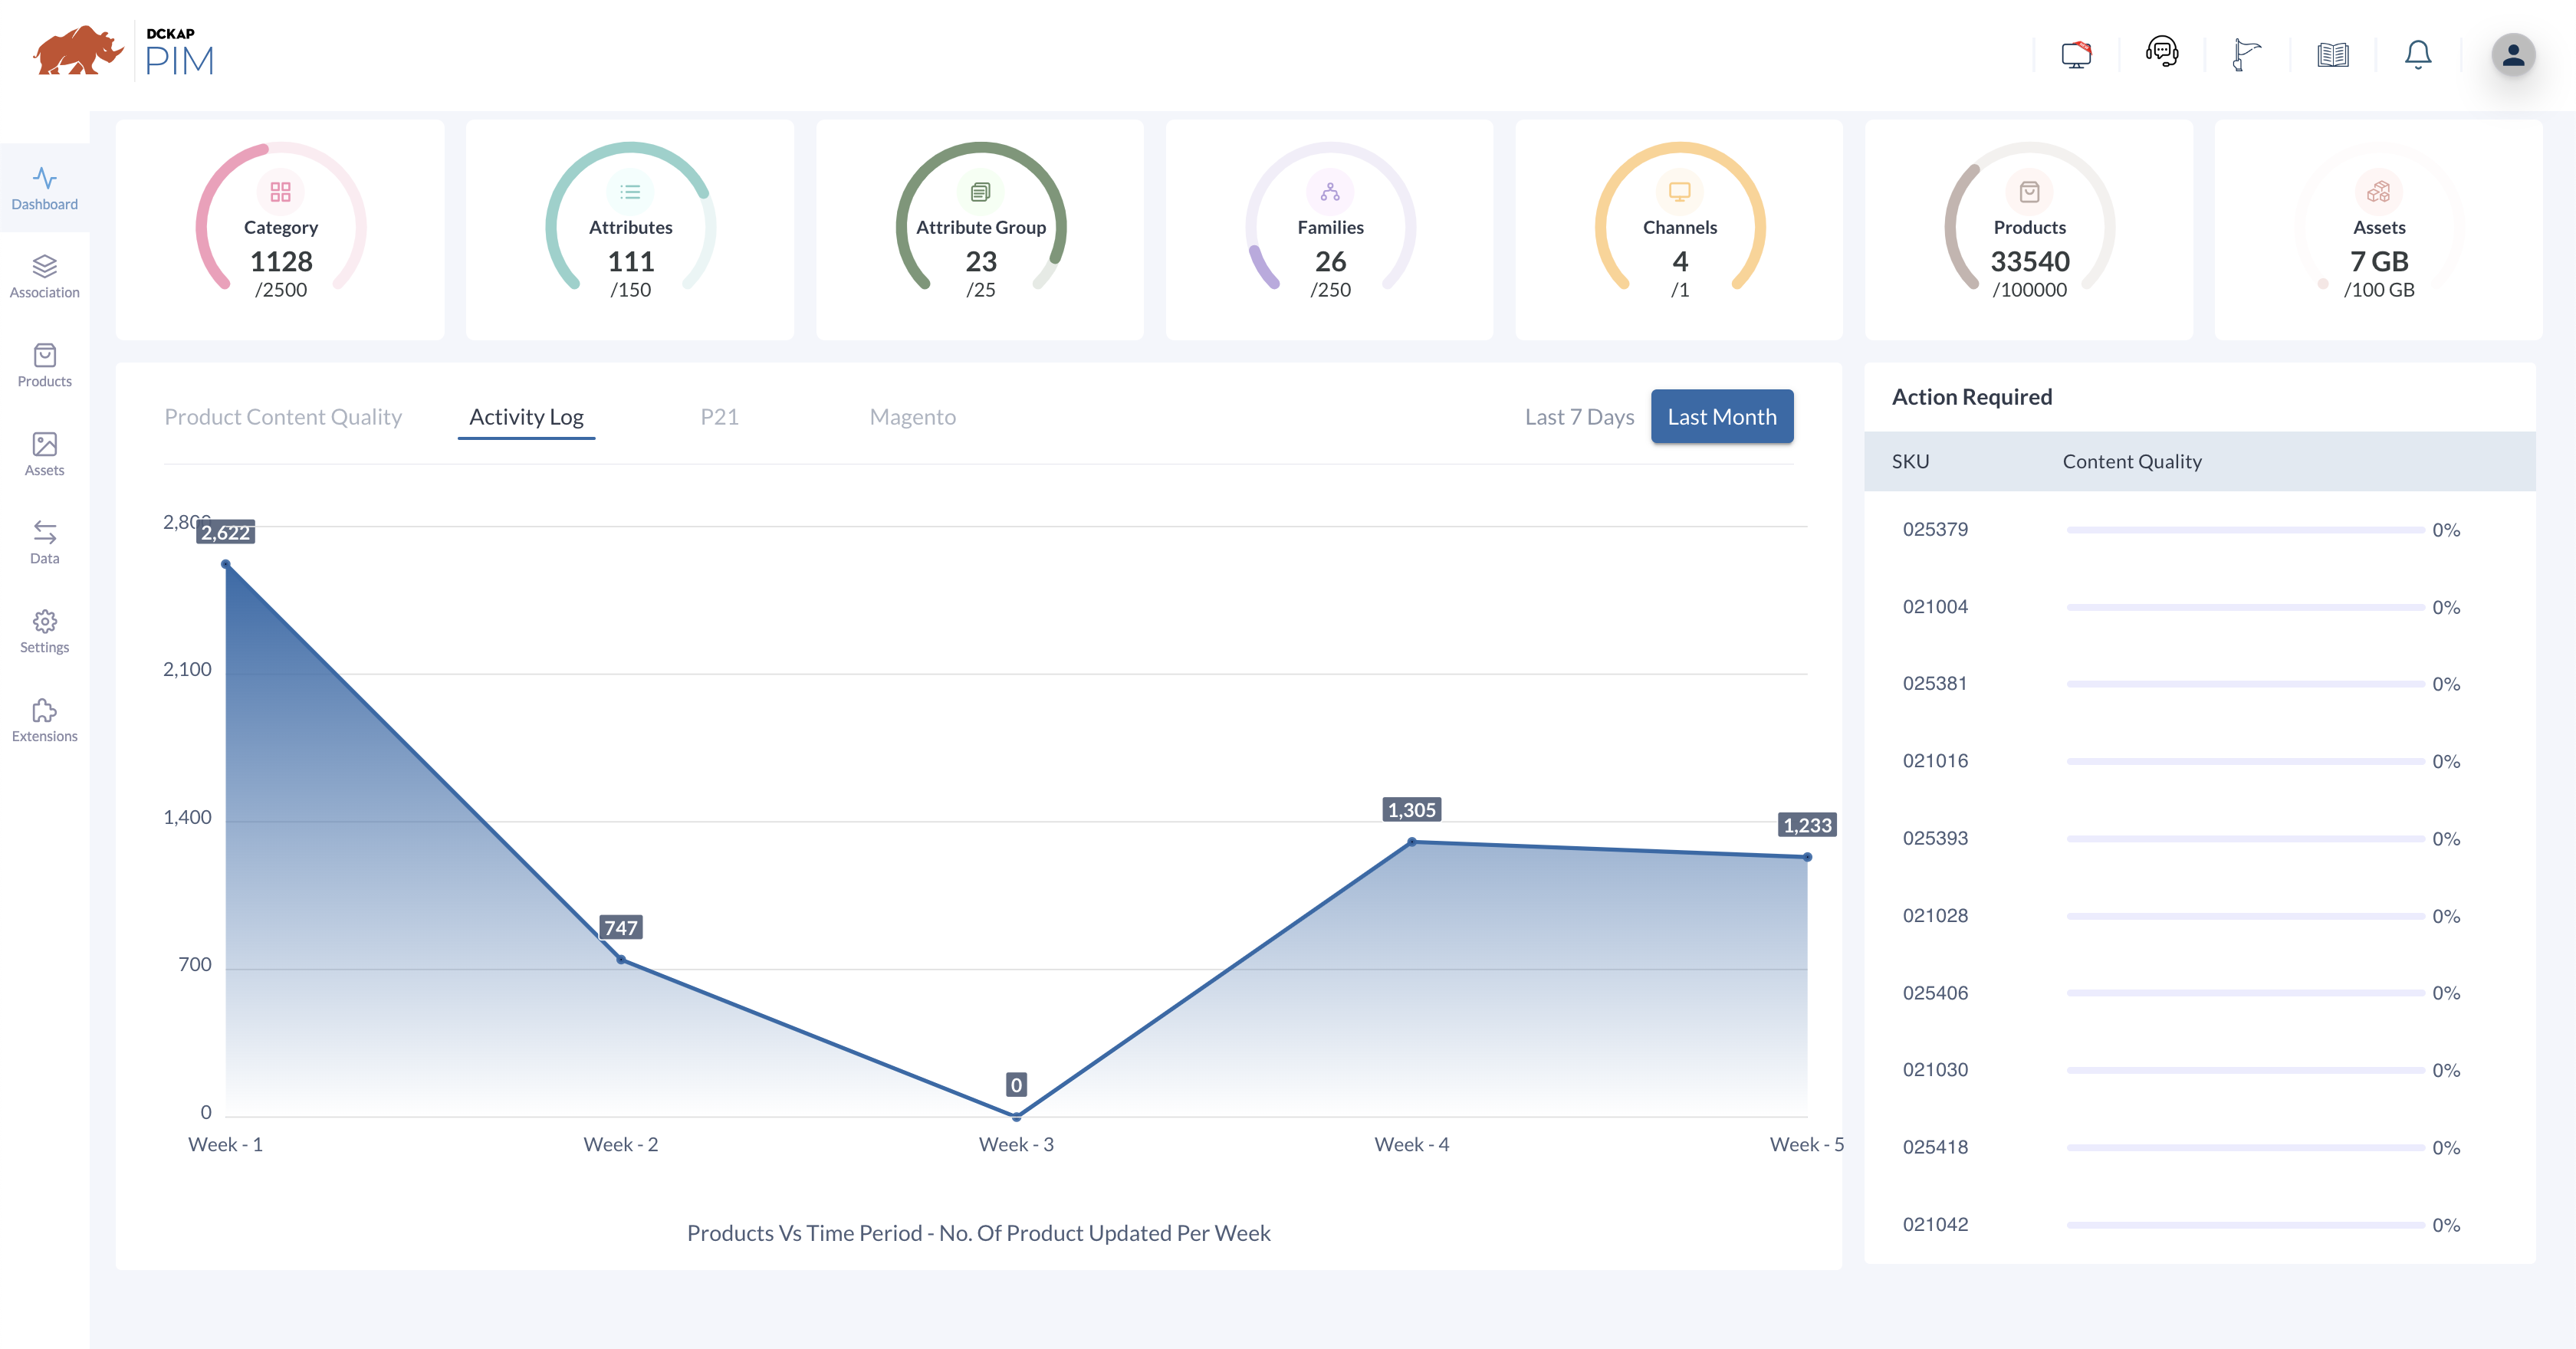Click the SKU column header
The height and width of the screenshot is (1349, 2576).
click(x=1910, y=461)
